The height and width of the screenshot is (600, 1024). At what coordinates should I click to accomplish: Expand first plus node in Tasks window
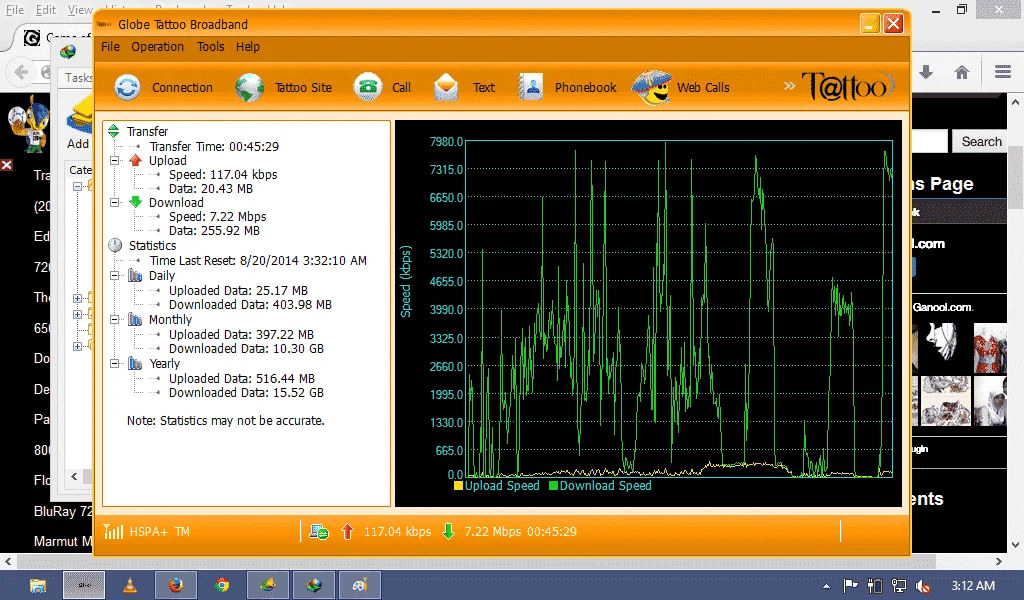(x=77, y=298)
